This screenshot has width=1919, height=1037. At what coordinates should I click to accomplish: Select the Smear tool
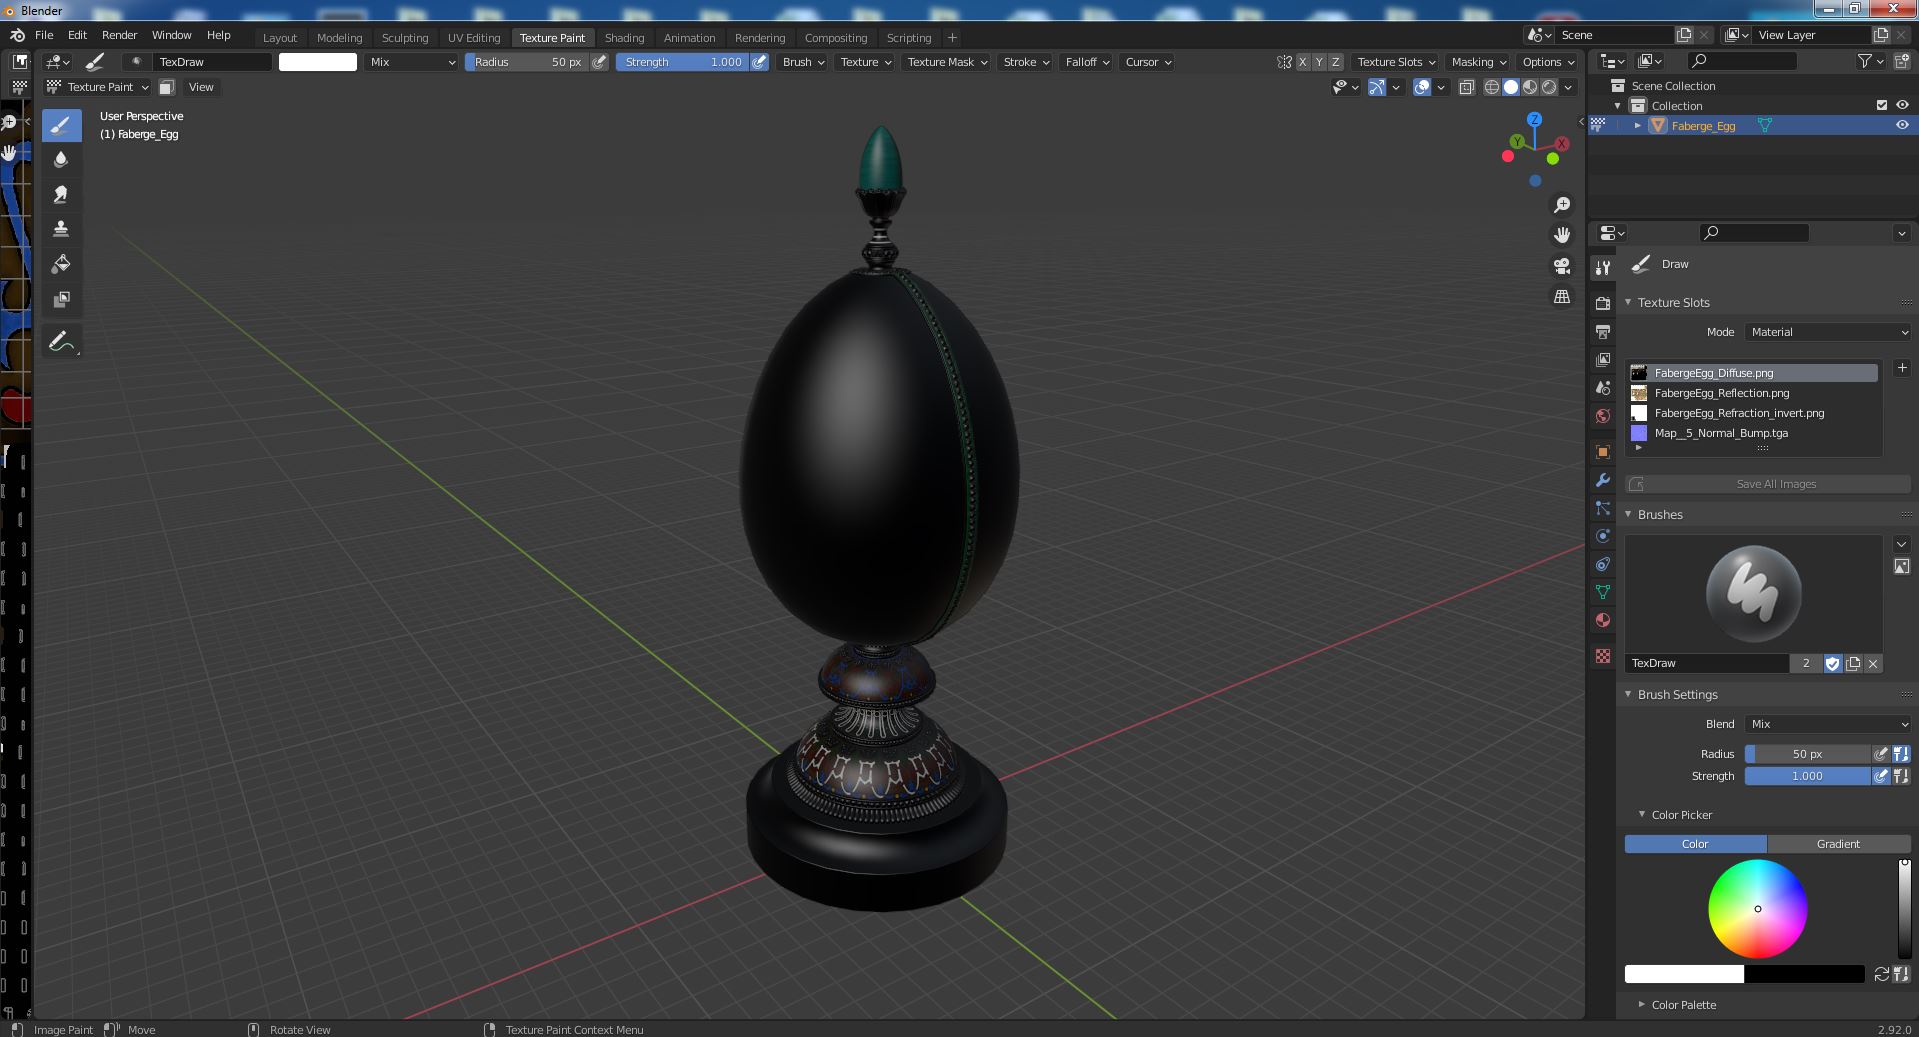[x=61, y=194]
